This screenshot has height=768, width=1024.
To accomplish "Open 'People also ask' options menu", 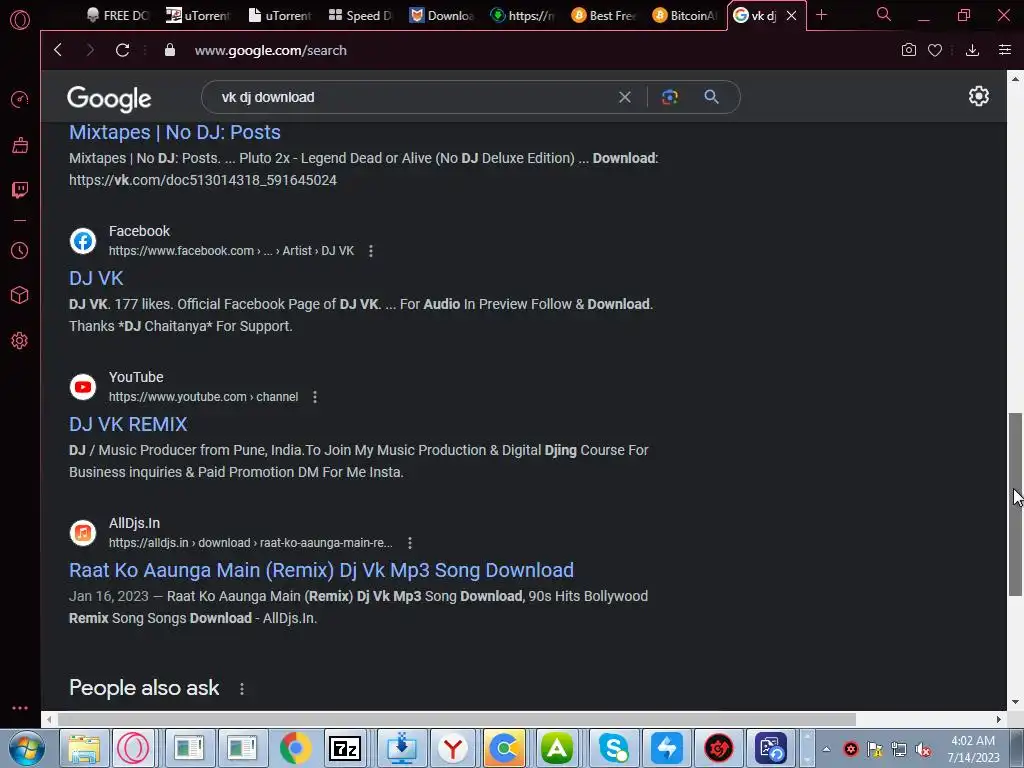I will pyautogui.click(x=242, y=688).
